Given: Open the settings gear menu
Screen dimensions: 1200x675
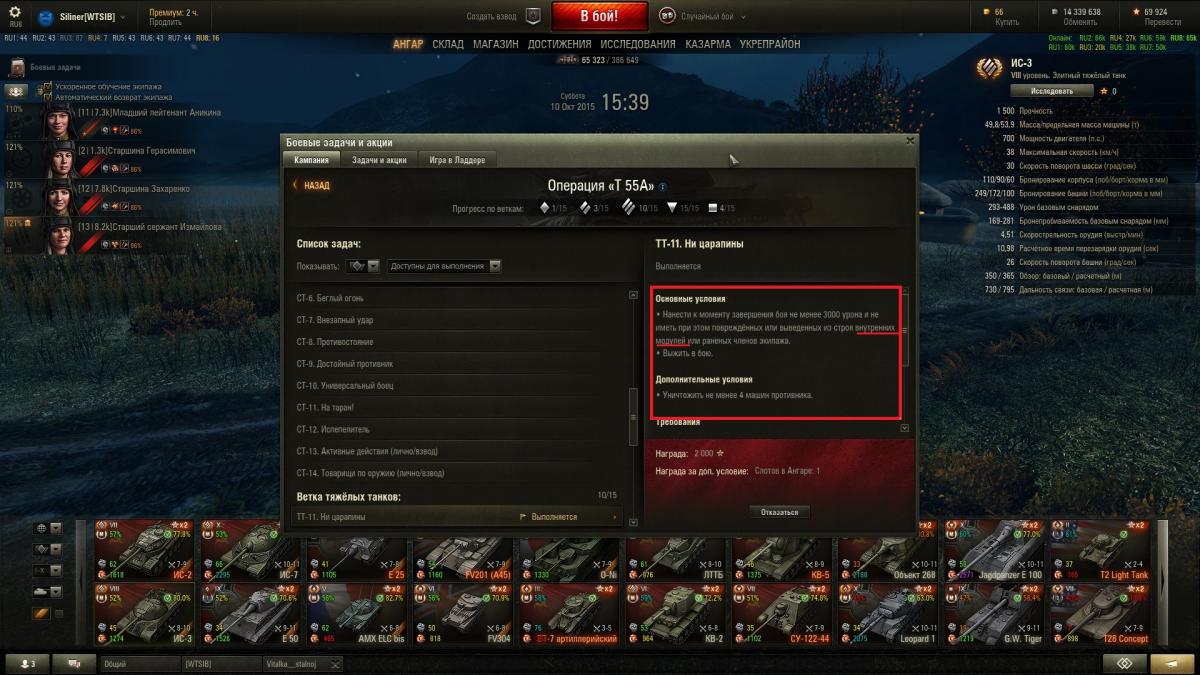Looking at the screenshot, I should [14, 12].
